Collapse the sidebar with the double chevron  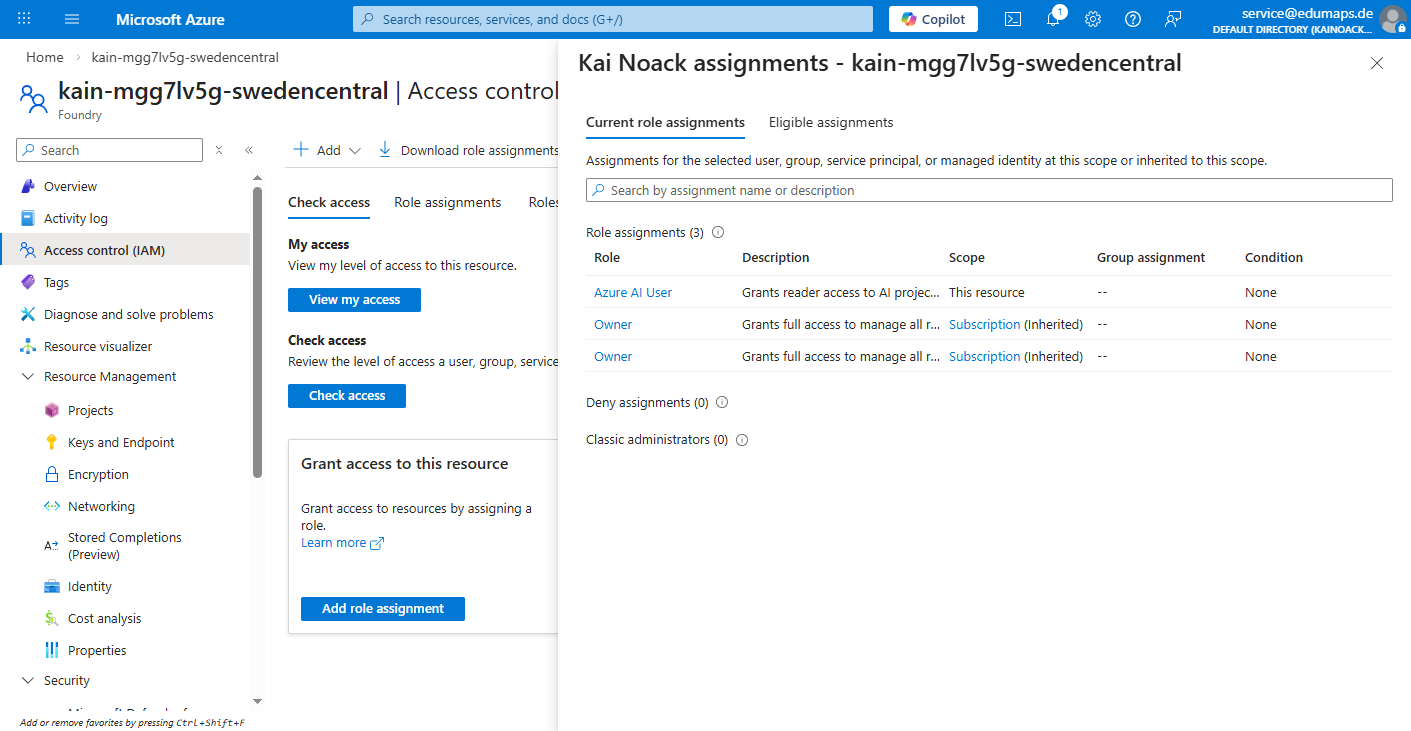pos(249,150)
